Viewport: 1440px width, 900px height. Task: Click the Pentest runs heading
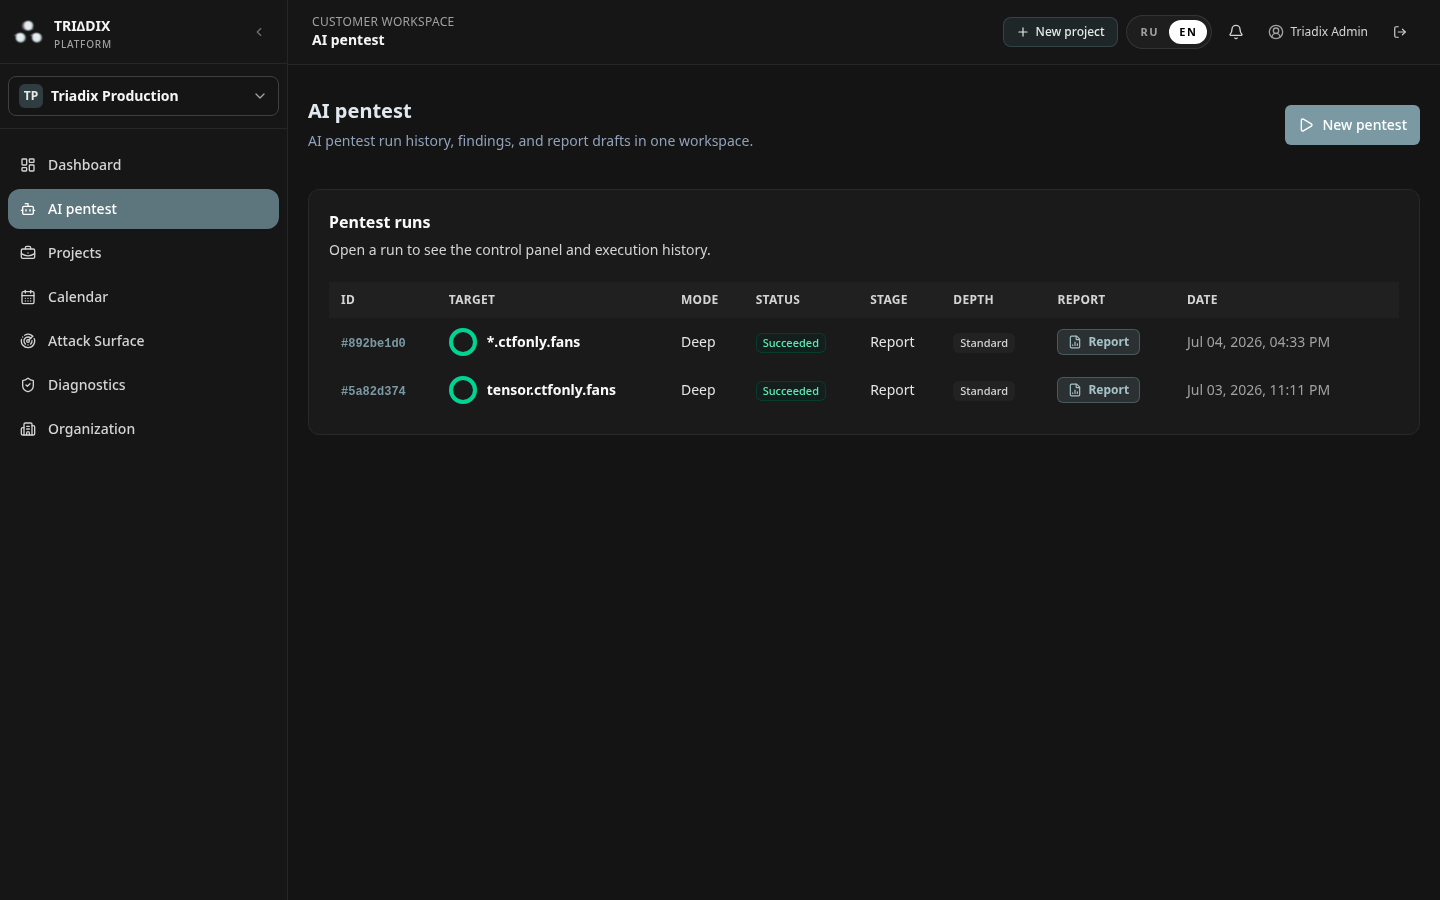(380, 222)
